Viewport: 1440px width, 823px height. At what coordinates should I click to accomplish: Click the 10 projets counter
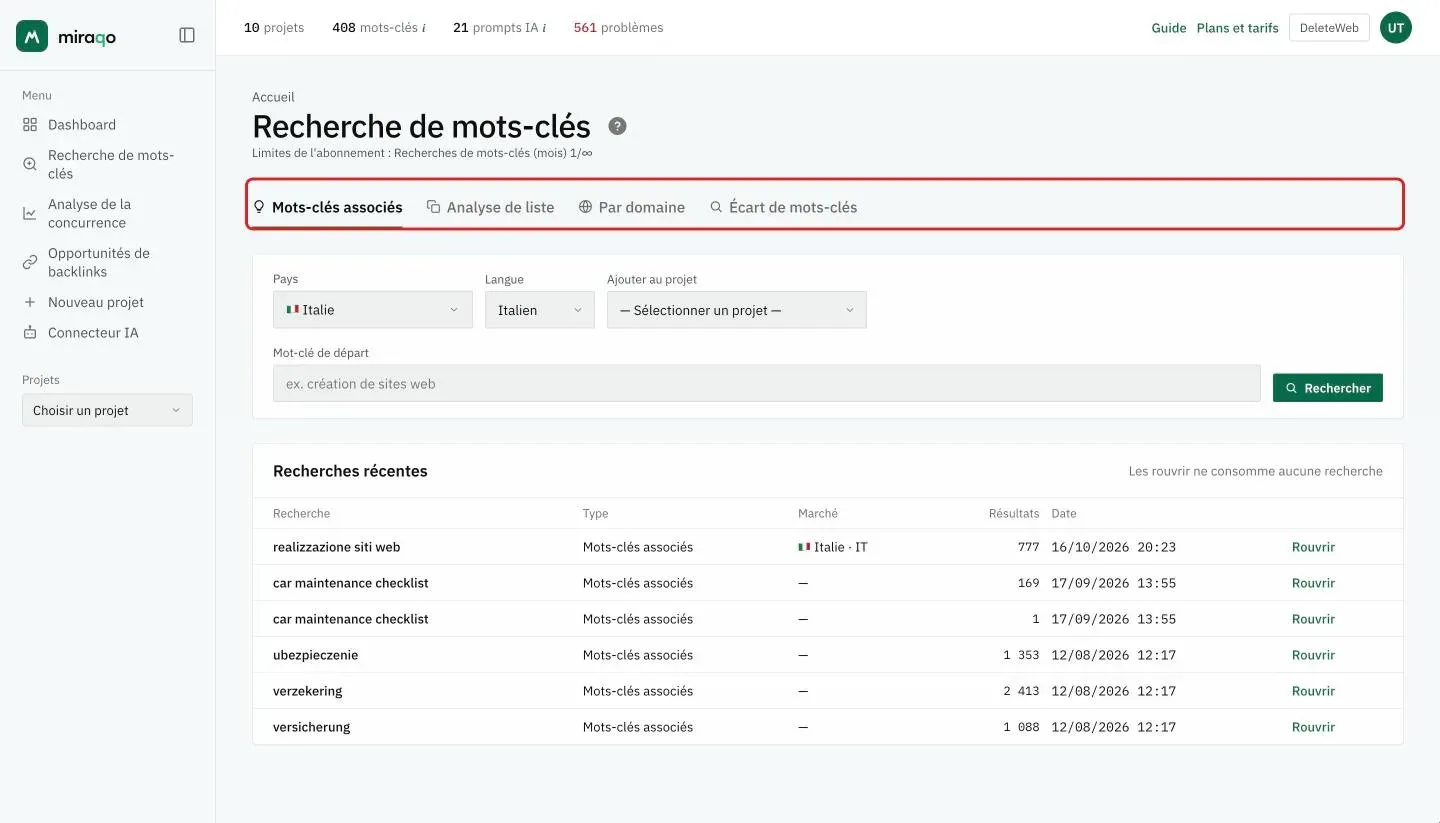(x=274, y=28)
